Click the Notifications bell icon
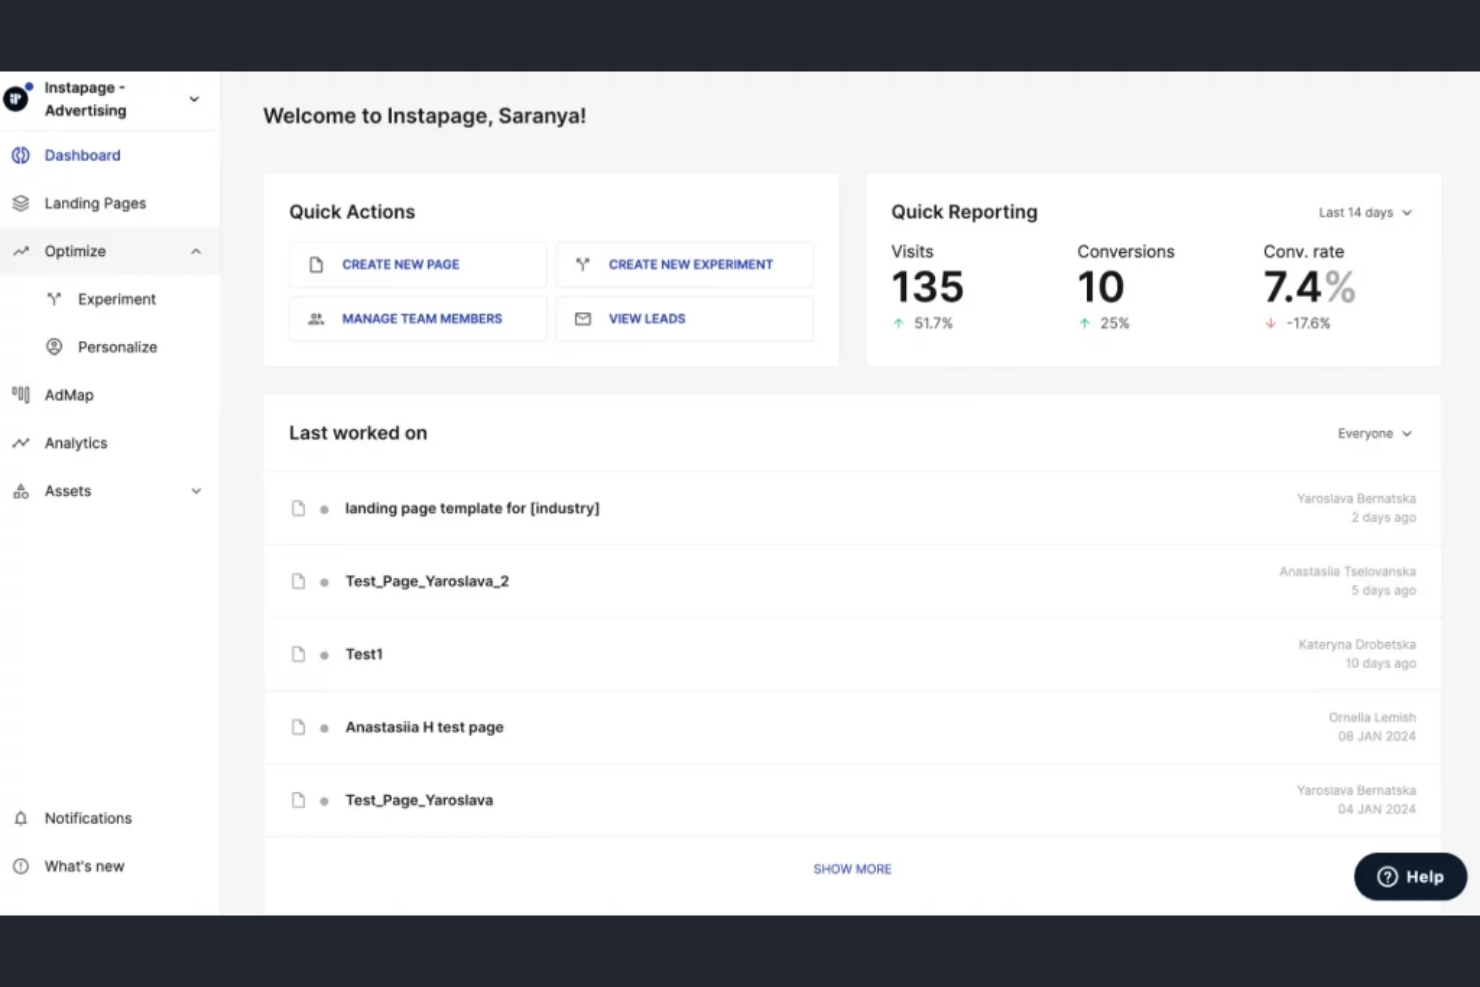 tap(21, 818)
